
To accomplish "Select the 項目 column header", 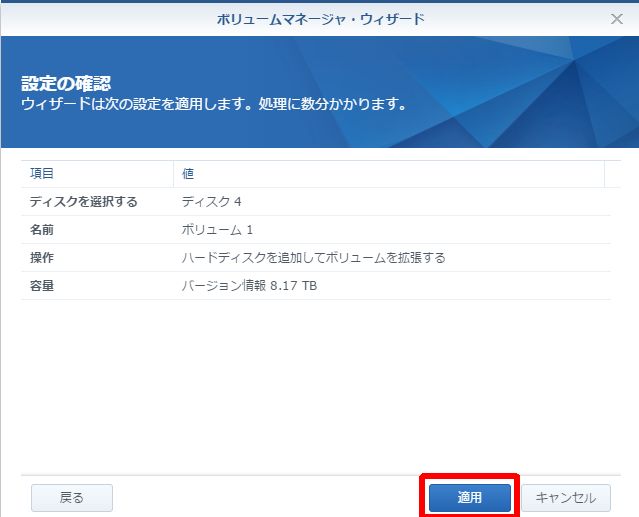I will [97, 174].
